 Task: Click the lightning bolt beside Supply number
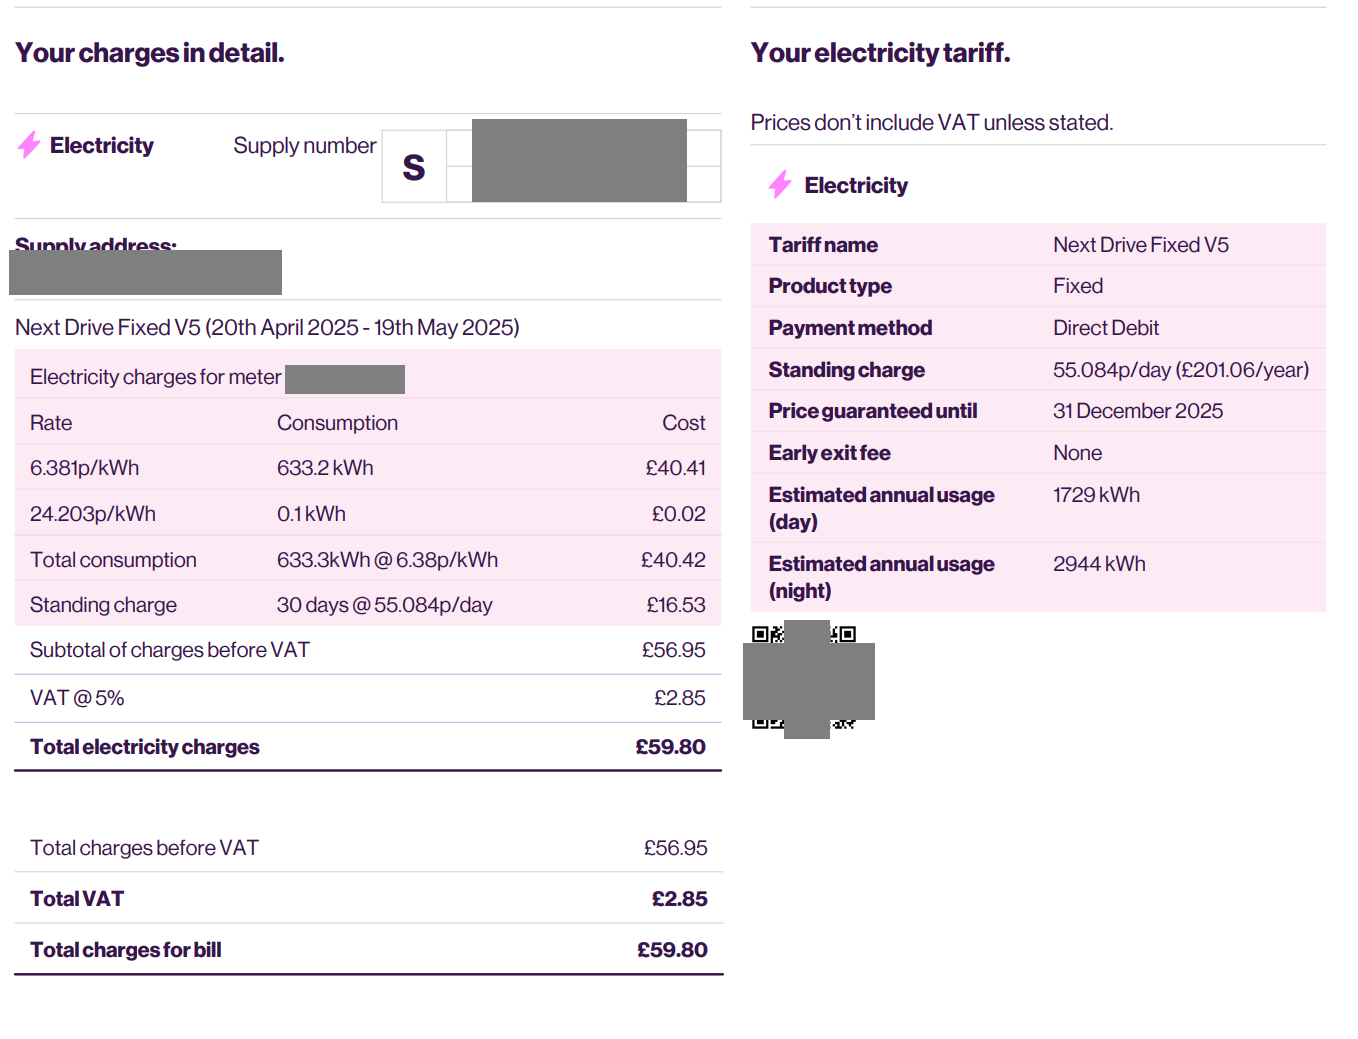(29, 146)
